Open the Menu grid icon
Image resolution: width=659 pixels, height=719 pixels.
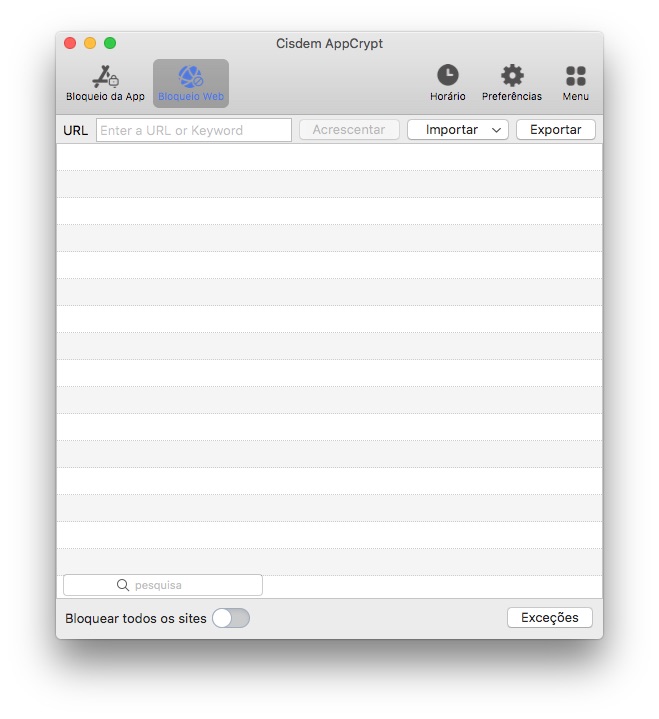575,76
